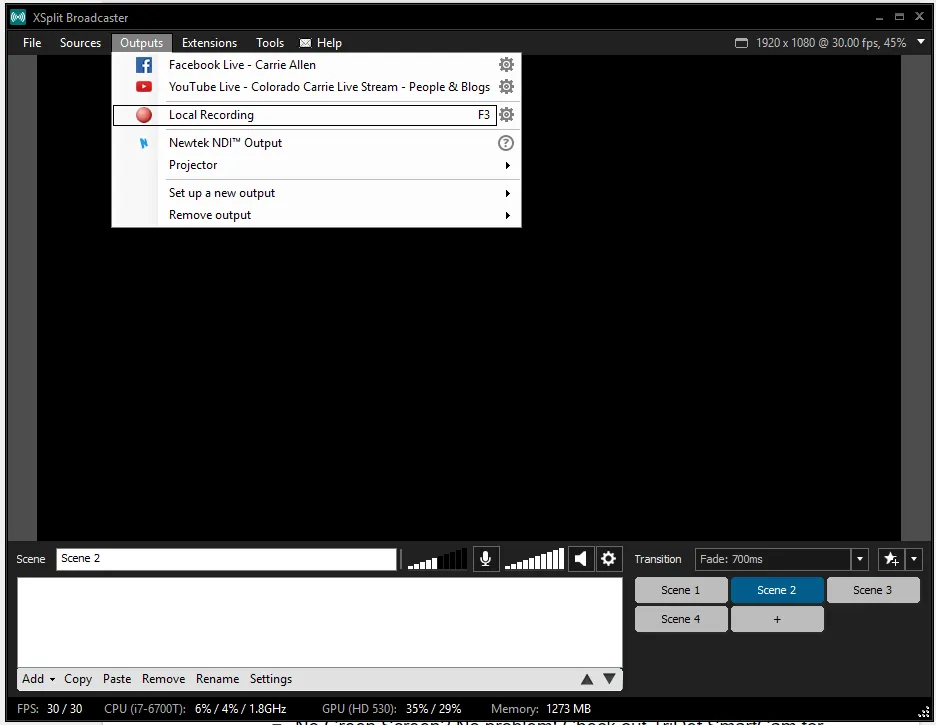Open the Add source dropdown
The width and height of the screenshot is (936, 725).
pyautogui.click(x=38, y=679)
